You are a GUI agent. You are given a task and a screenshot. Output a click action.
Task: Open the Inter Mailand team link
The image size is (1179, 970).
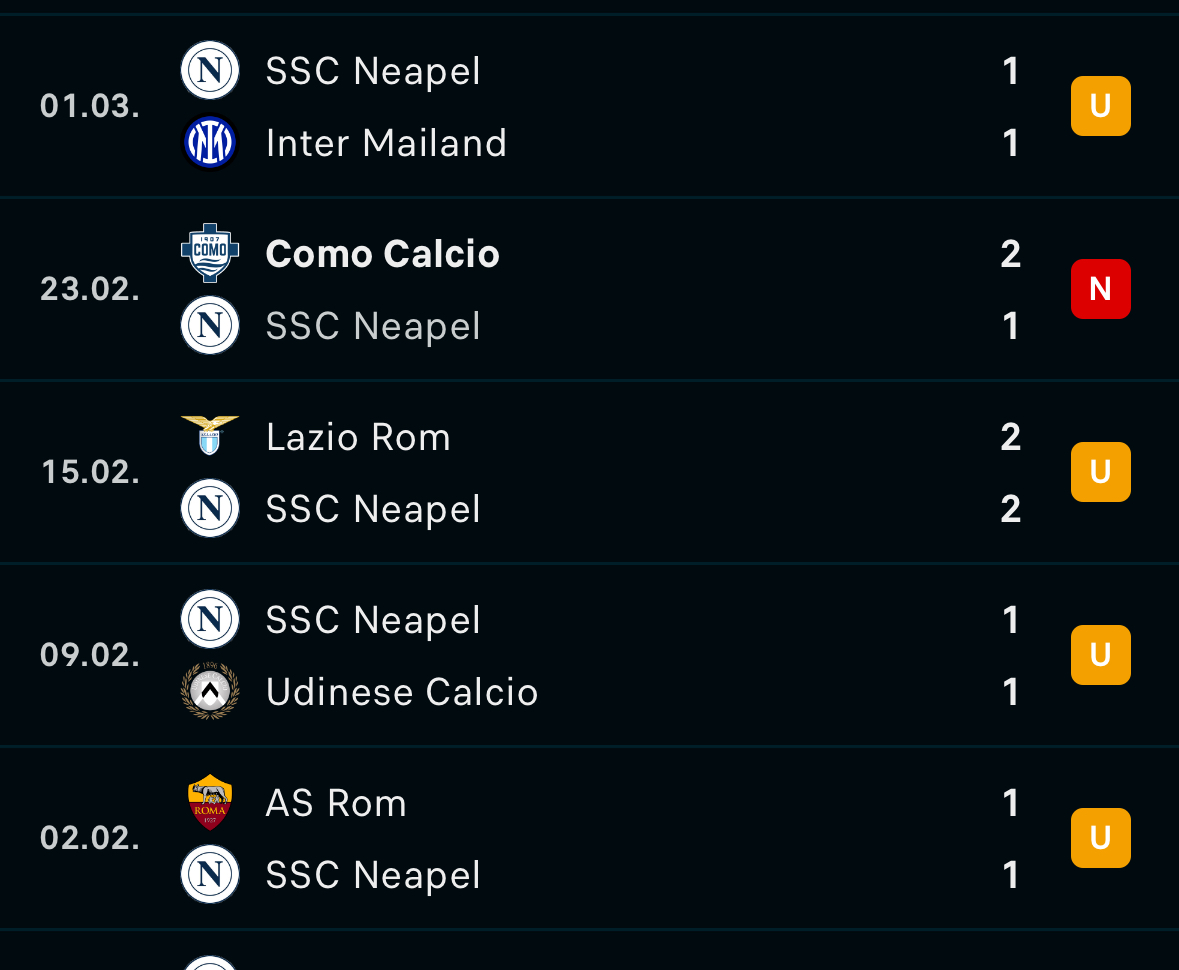(x=386, y=143)
